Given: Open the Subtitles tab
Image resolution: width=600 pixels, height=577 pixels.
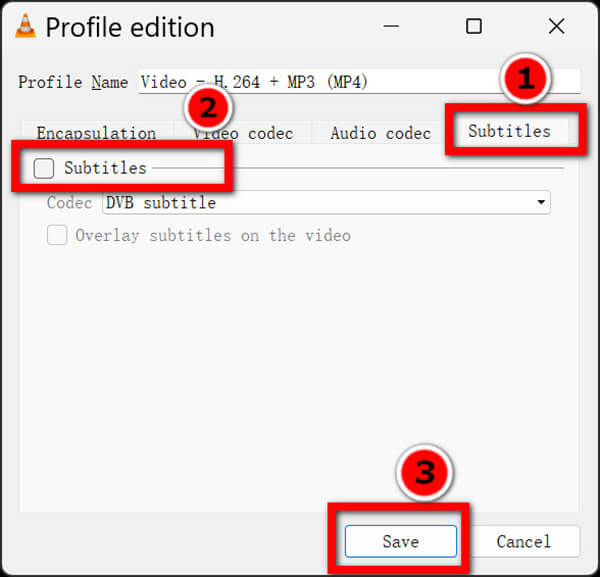Looking at the screenshot, I should [510, 131].
